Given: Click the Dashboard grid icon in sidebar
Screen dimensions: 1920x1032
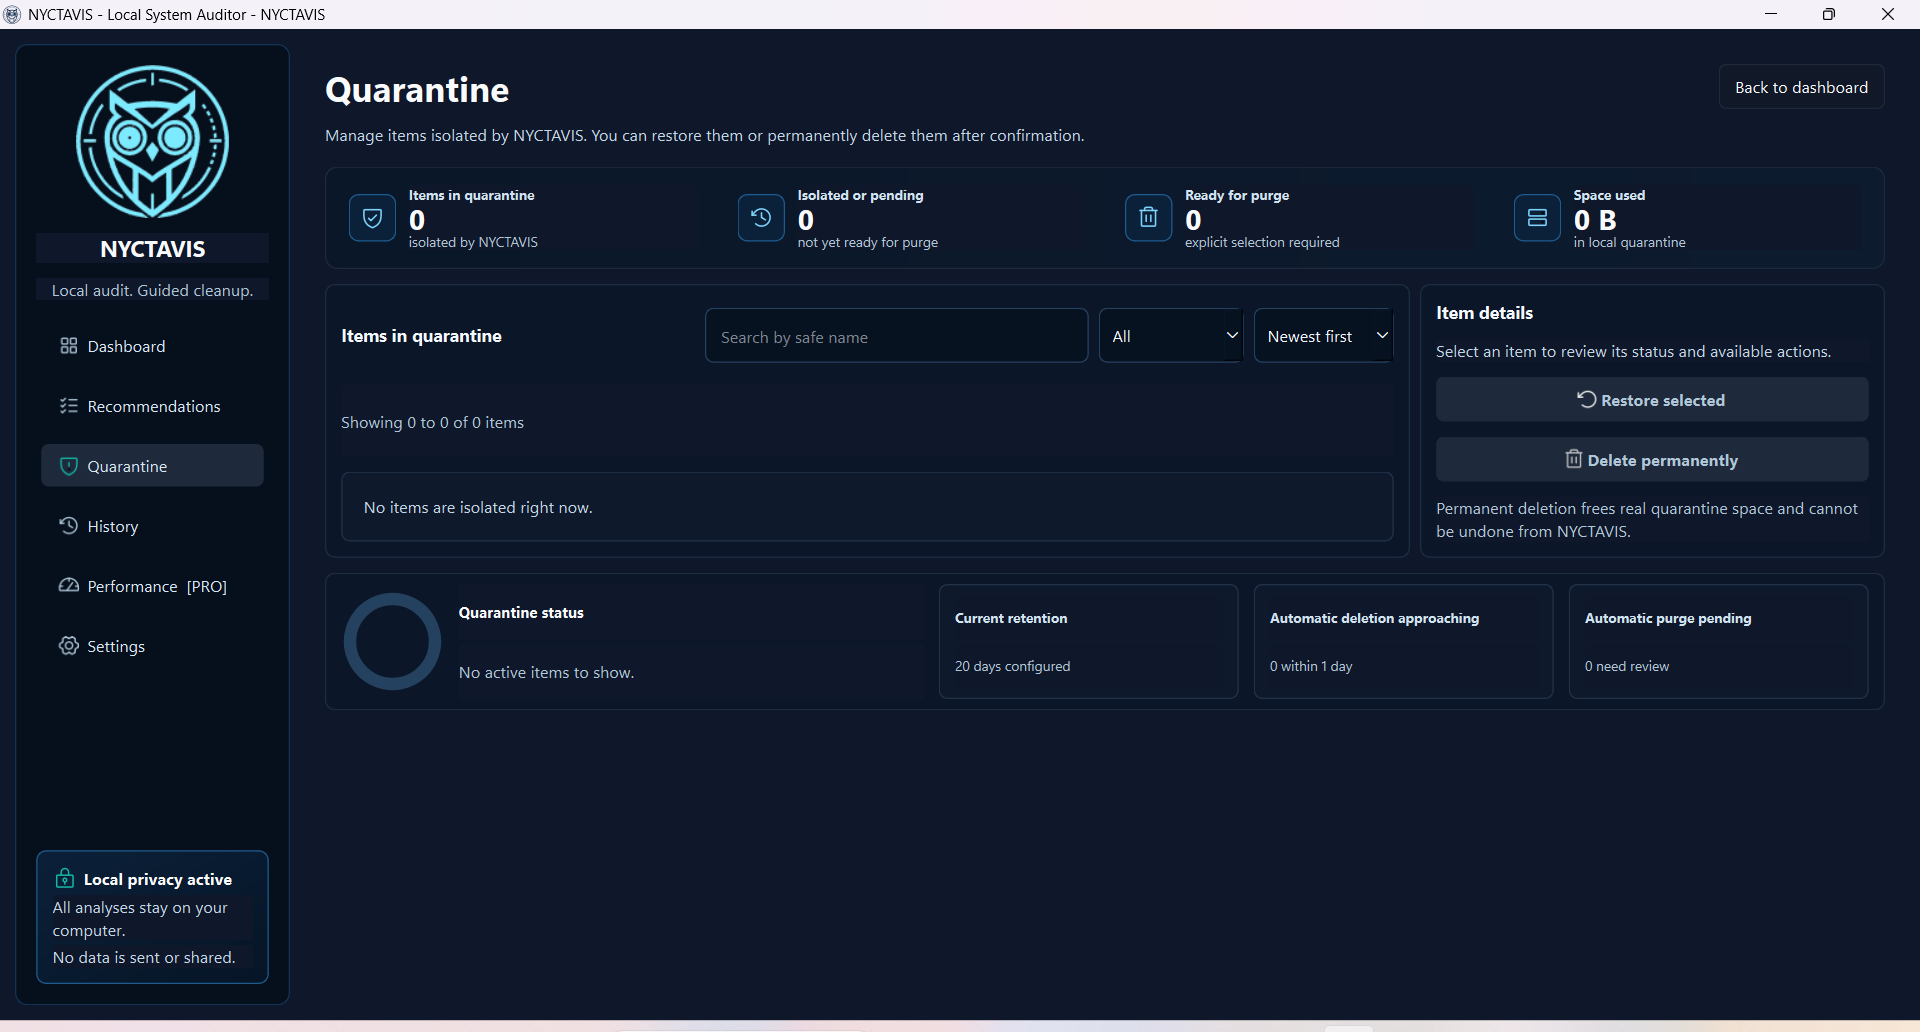Looking at the screenshot, I should (68, 346).
